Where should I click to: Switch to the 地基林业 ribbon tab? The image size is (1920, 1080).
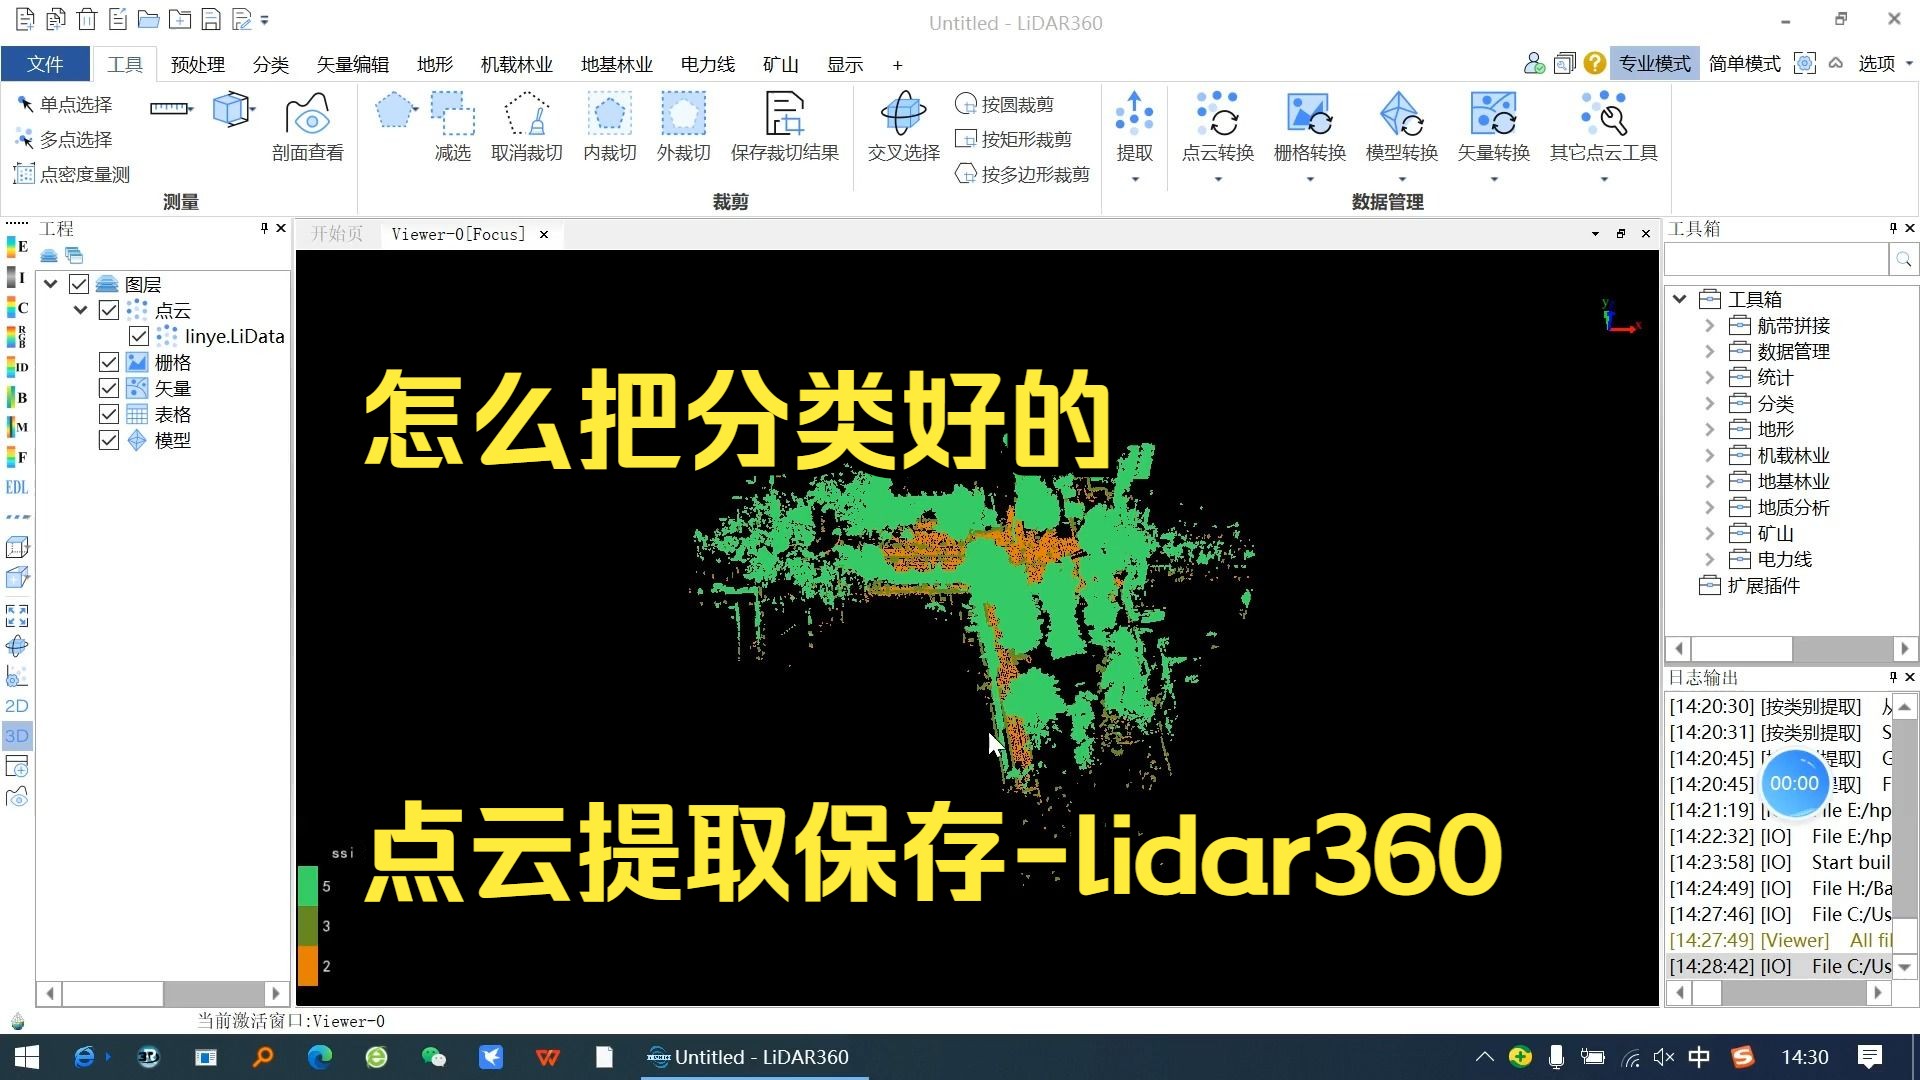[x=616, y=64]
